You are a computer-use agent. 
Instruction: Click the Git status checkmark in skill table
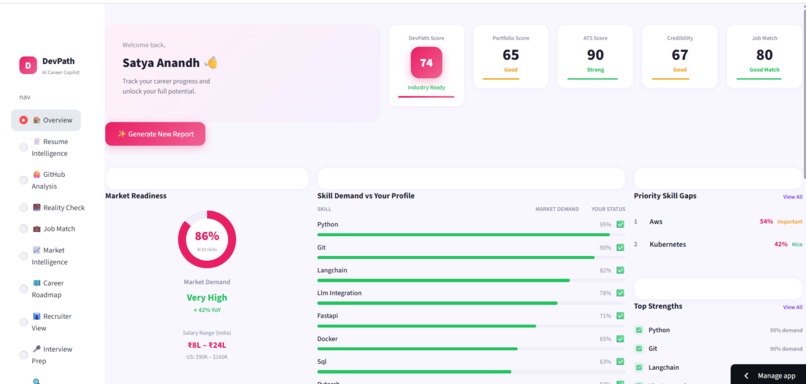pyautogui.click(x=620, y=248)
